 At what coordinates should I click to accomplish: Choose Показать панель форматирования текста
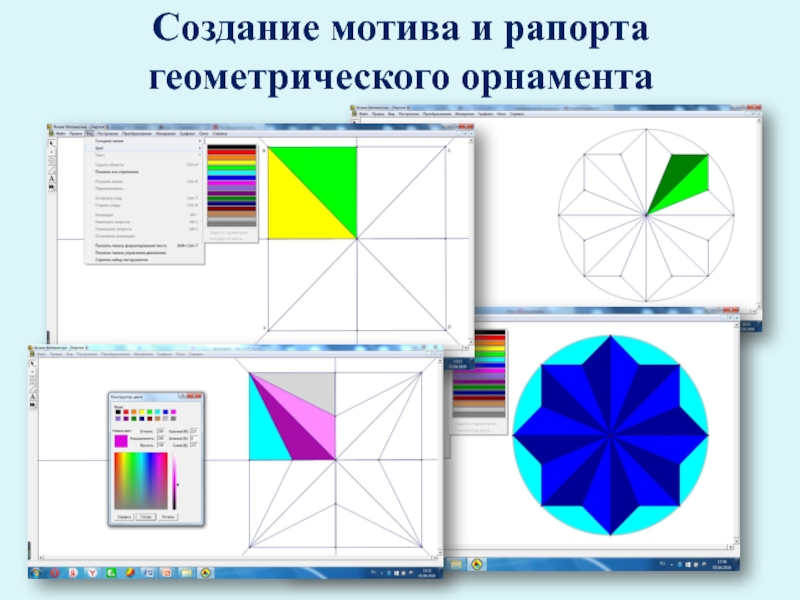pyautogui.click(x=144, y=245)
